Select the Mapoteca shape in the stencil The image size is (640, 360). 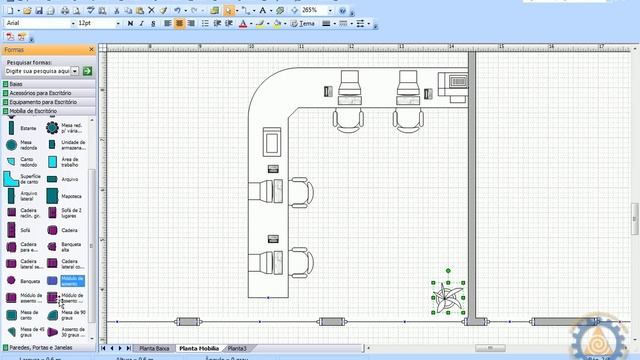point(52,196)
